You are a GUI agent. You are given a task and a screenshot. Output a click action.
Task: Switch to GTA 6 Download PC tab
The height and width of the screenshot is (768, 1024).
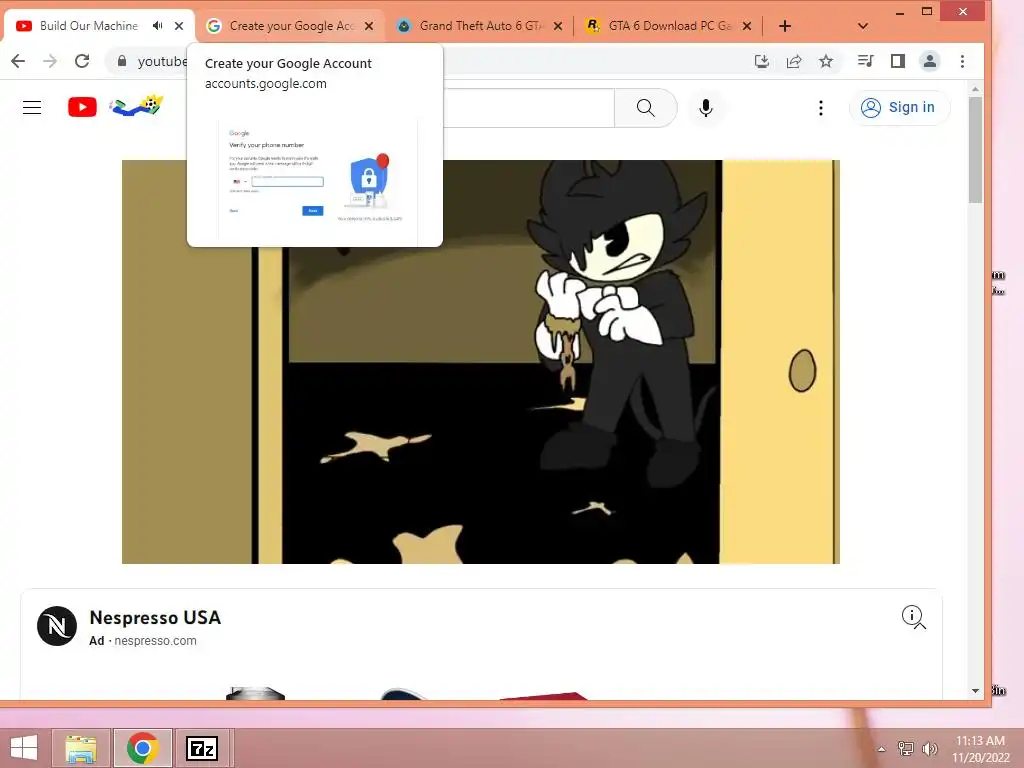(669, 26)
